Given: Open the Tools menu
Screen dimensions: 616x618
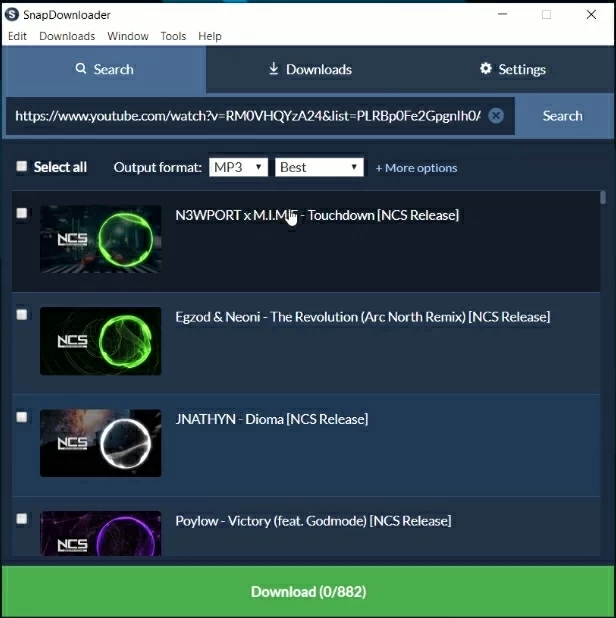Looking at the screenshot, I should point(173,36).
